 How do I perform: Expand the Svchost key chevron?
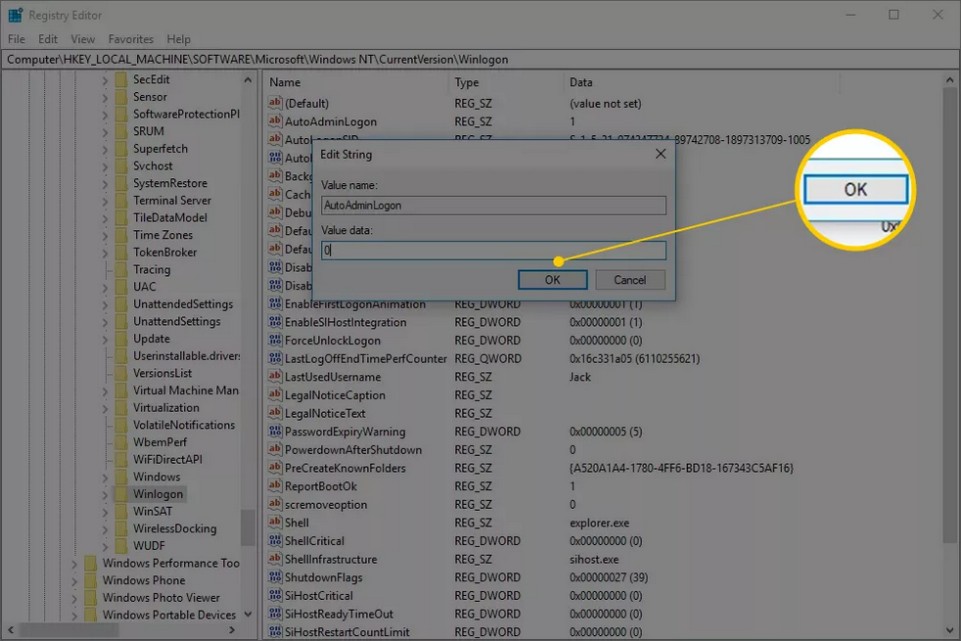tap(105, 166)
